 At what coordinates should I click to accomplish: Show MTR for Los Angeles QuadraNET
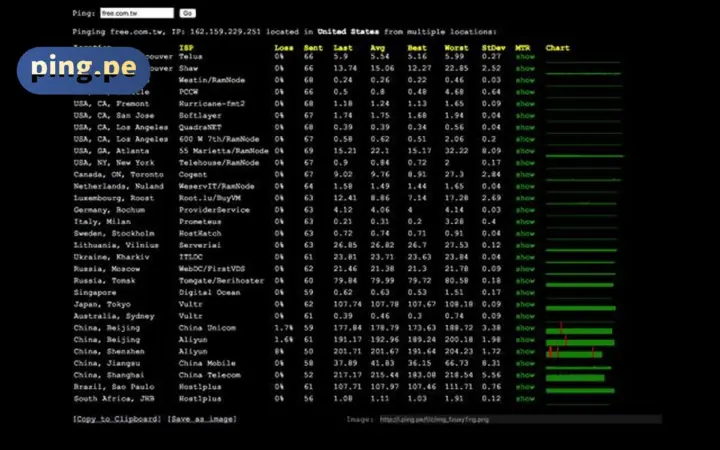pos(525,127)
